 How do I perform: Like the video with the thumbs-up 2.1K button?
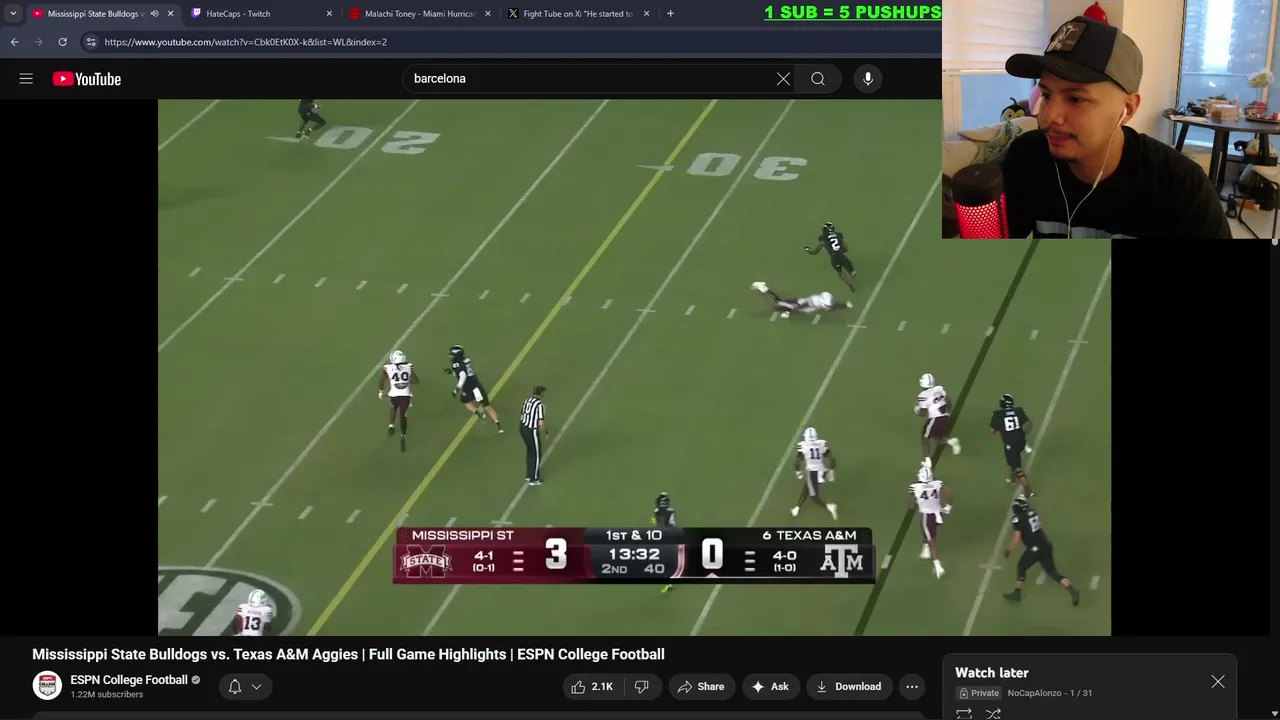pyautogui.click(x=591, y=687)
